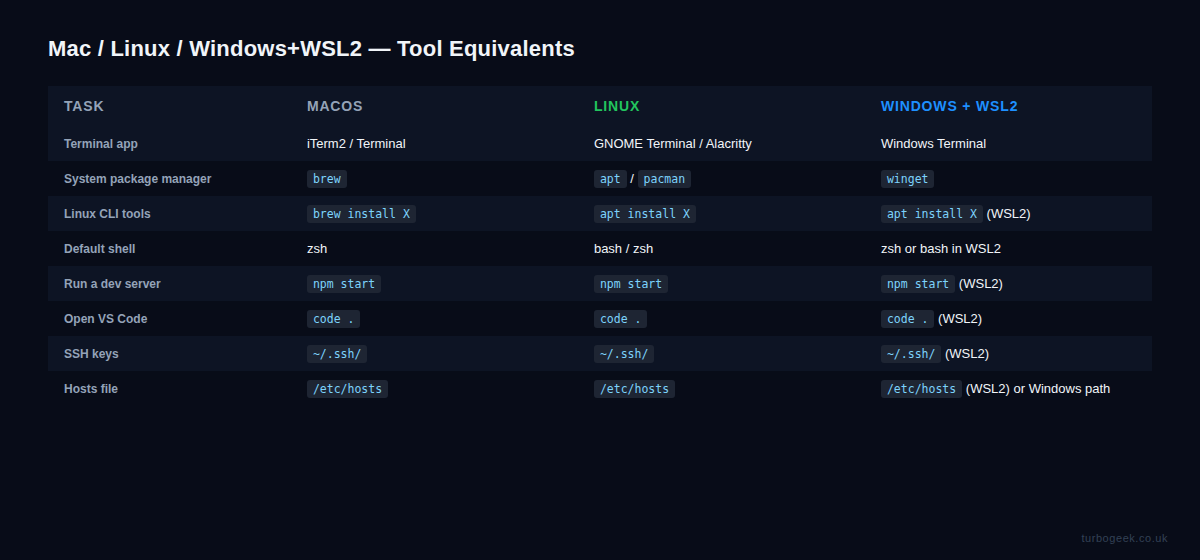The width and height of the screenshot is (1200, 560).
Task: Click the 'brew' code chip
Action: coord(327,179)
